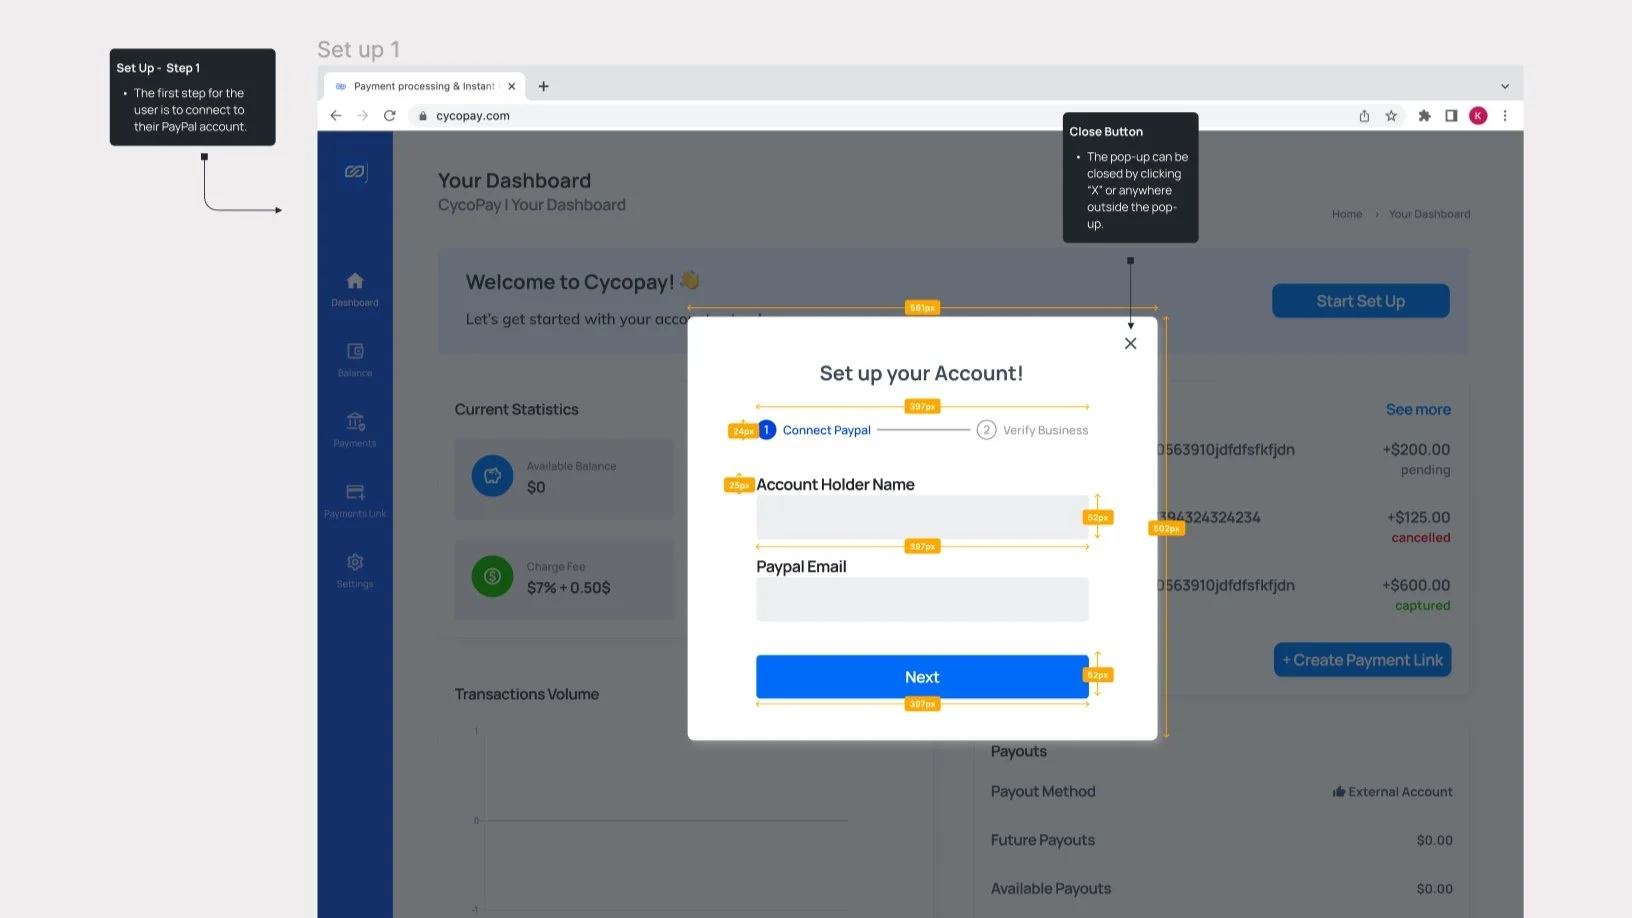1632x918 pixels.
Task: Open the browser extensions puzzle icon
Action: tap(1424, 116)
